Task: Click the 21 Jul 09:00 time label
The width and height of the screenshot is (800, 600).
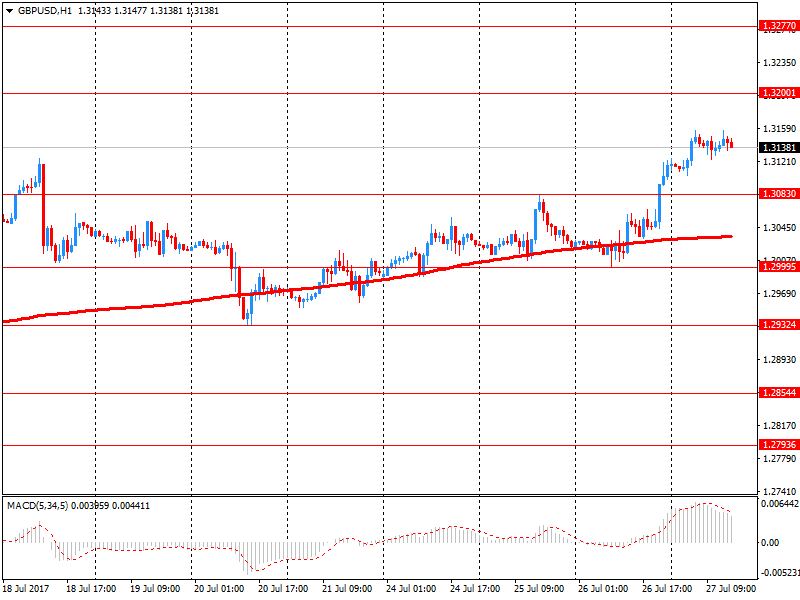Action: 347,589
